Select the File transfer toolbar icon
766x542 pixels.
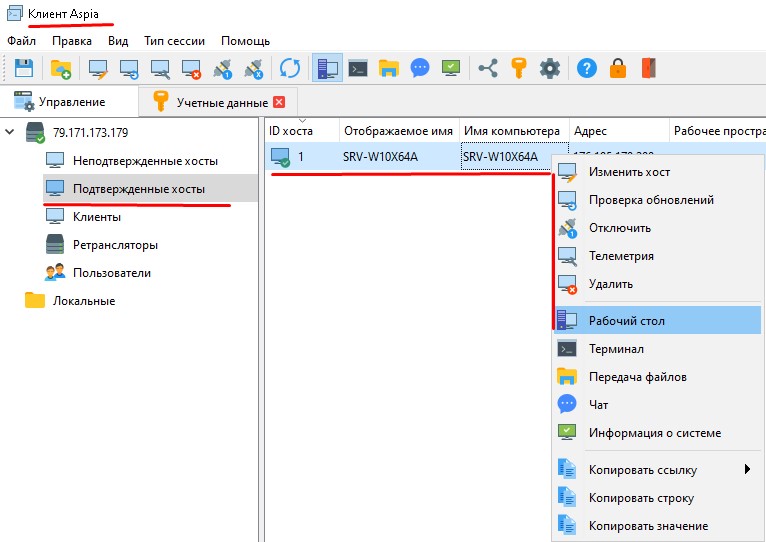389,68
